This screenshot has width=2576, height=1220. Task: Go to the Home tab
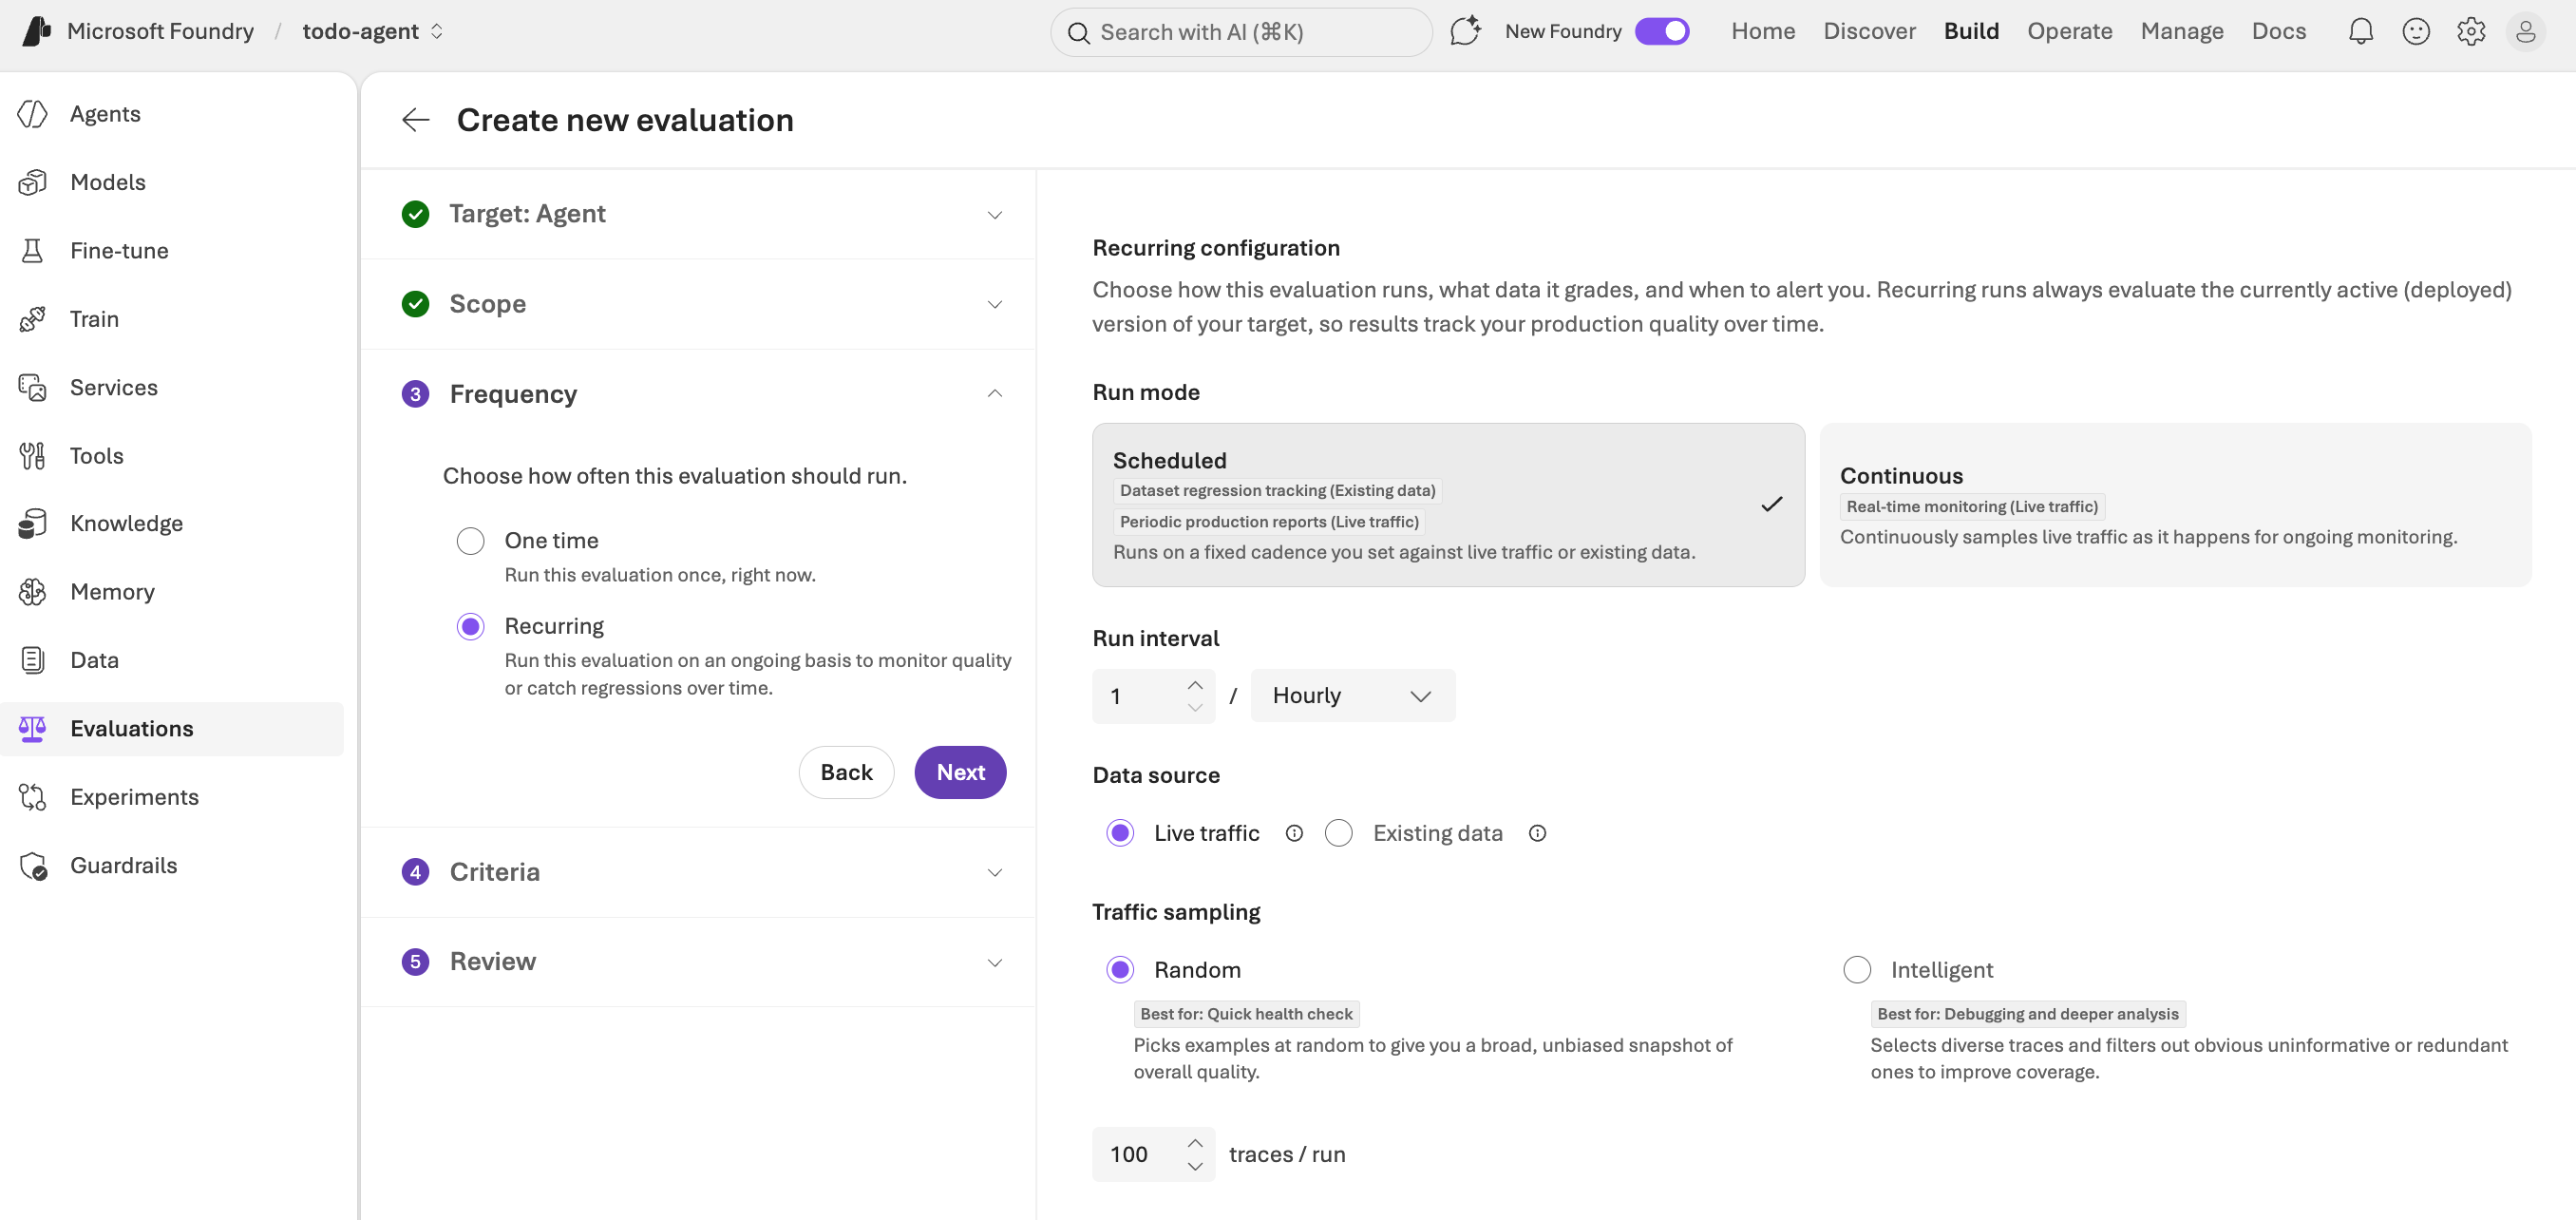point(1763,31)
